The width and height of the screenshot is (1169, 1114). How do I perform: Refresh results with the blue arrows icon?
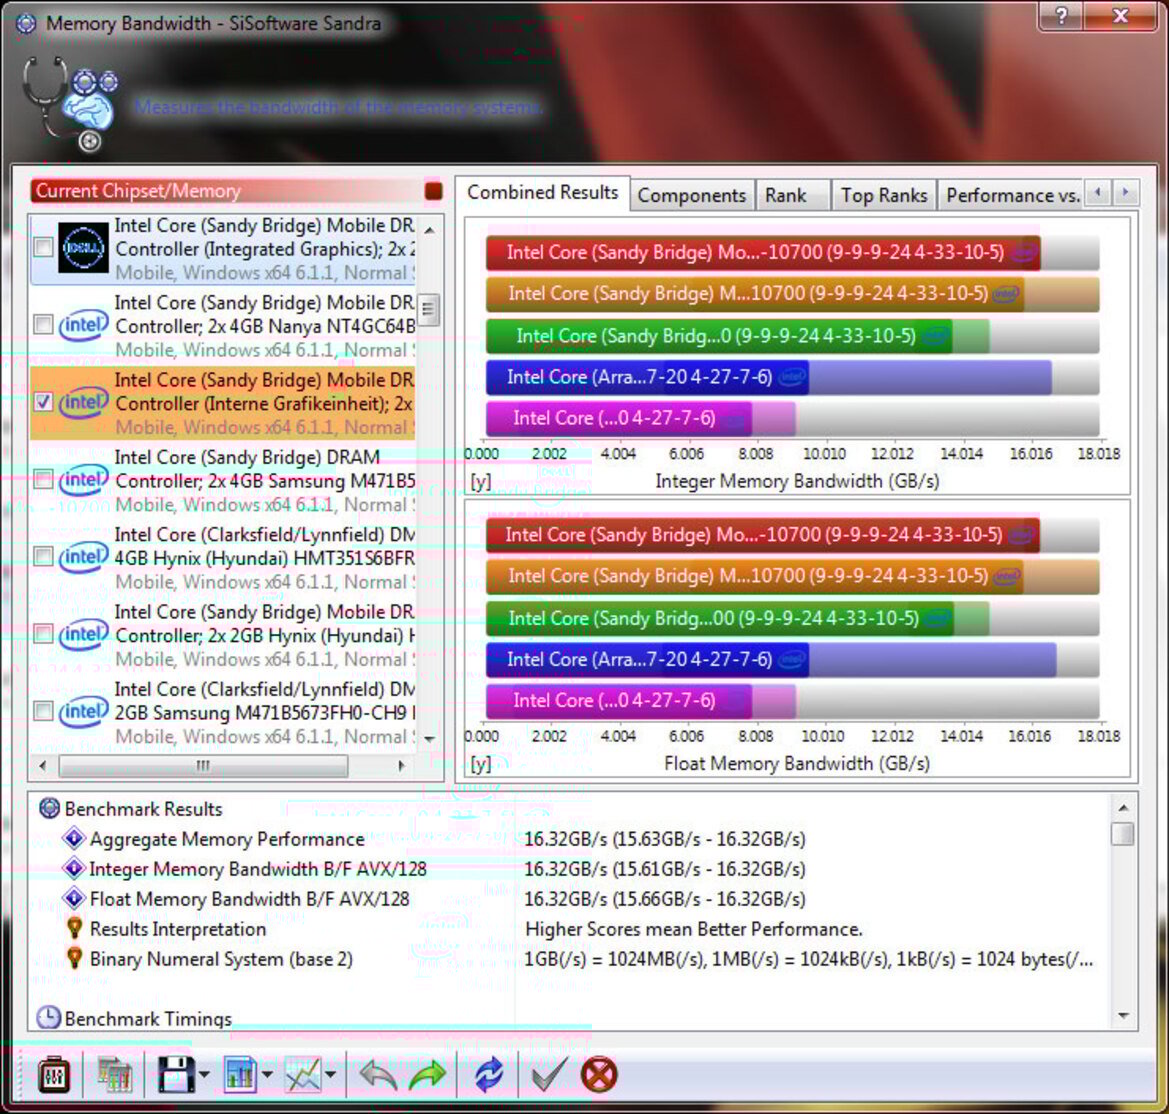click(489, 1074)
